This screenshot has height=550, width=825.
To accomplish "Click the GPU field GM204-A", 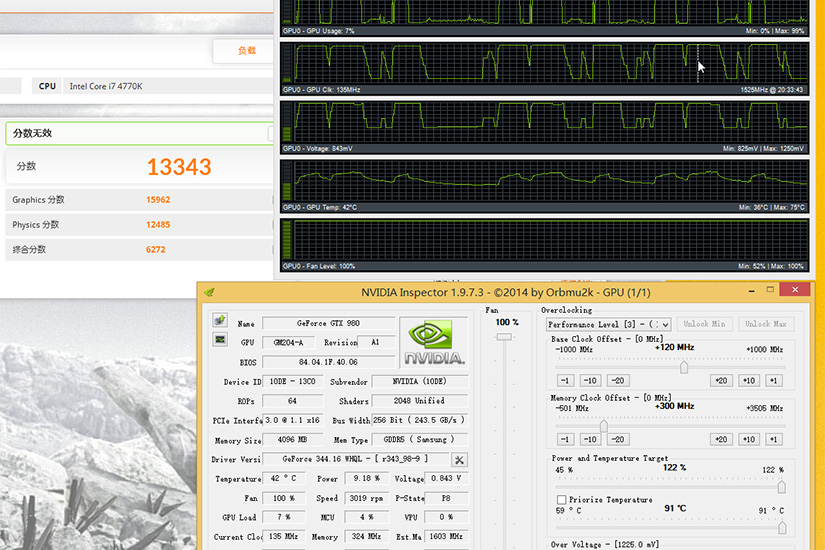I will [288, 342].
